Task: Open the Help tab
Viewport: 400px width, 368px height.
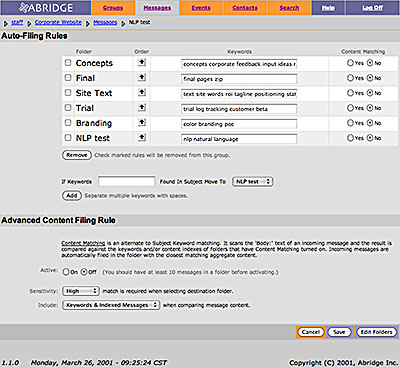Action: pos(328,8)
